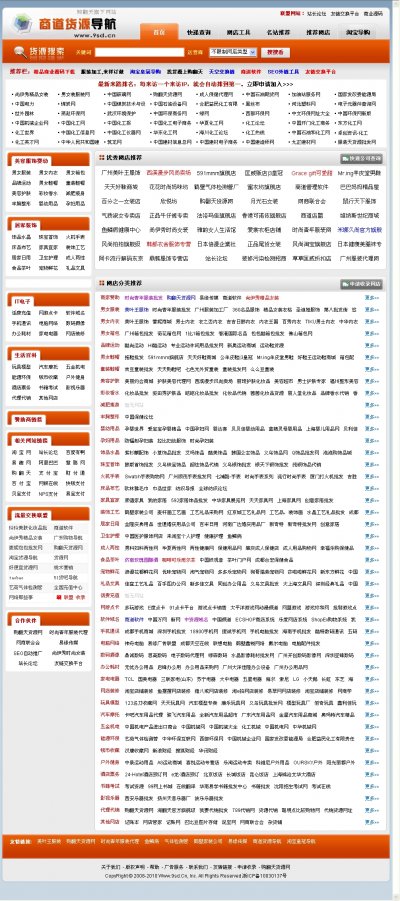Go to the 名站推荐 tab
The height and width of the screenshot is (901, 400).
click(x=278, y=33)
